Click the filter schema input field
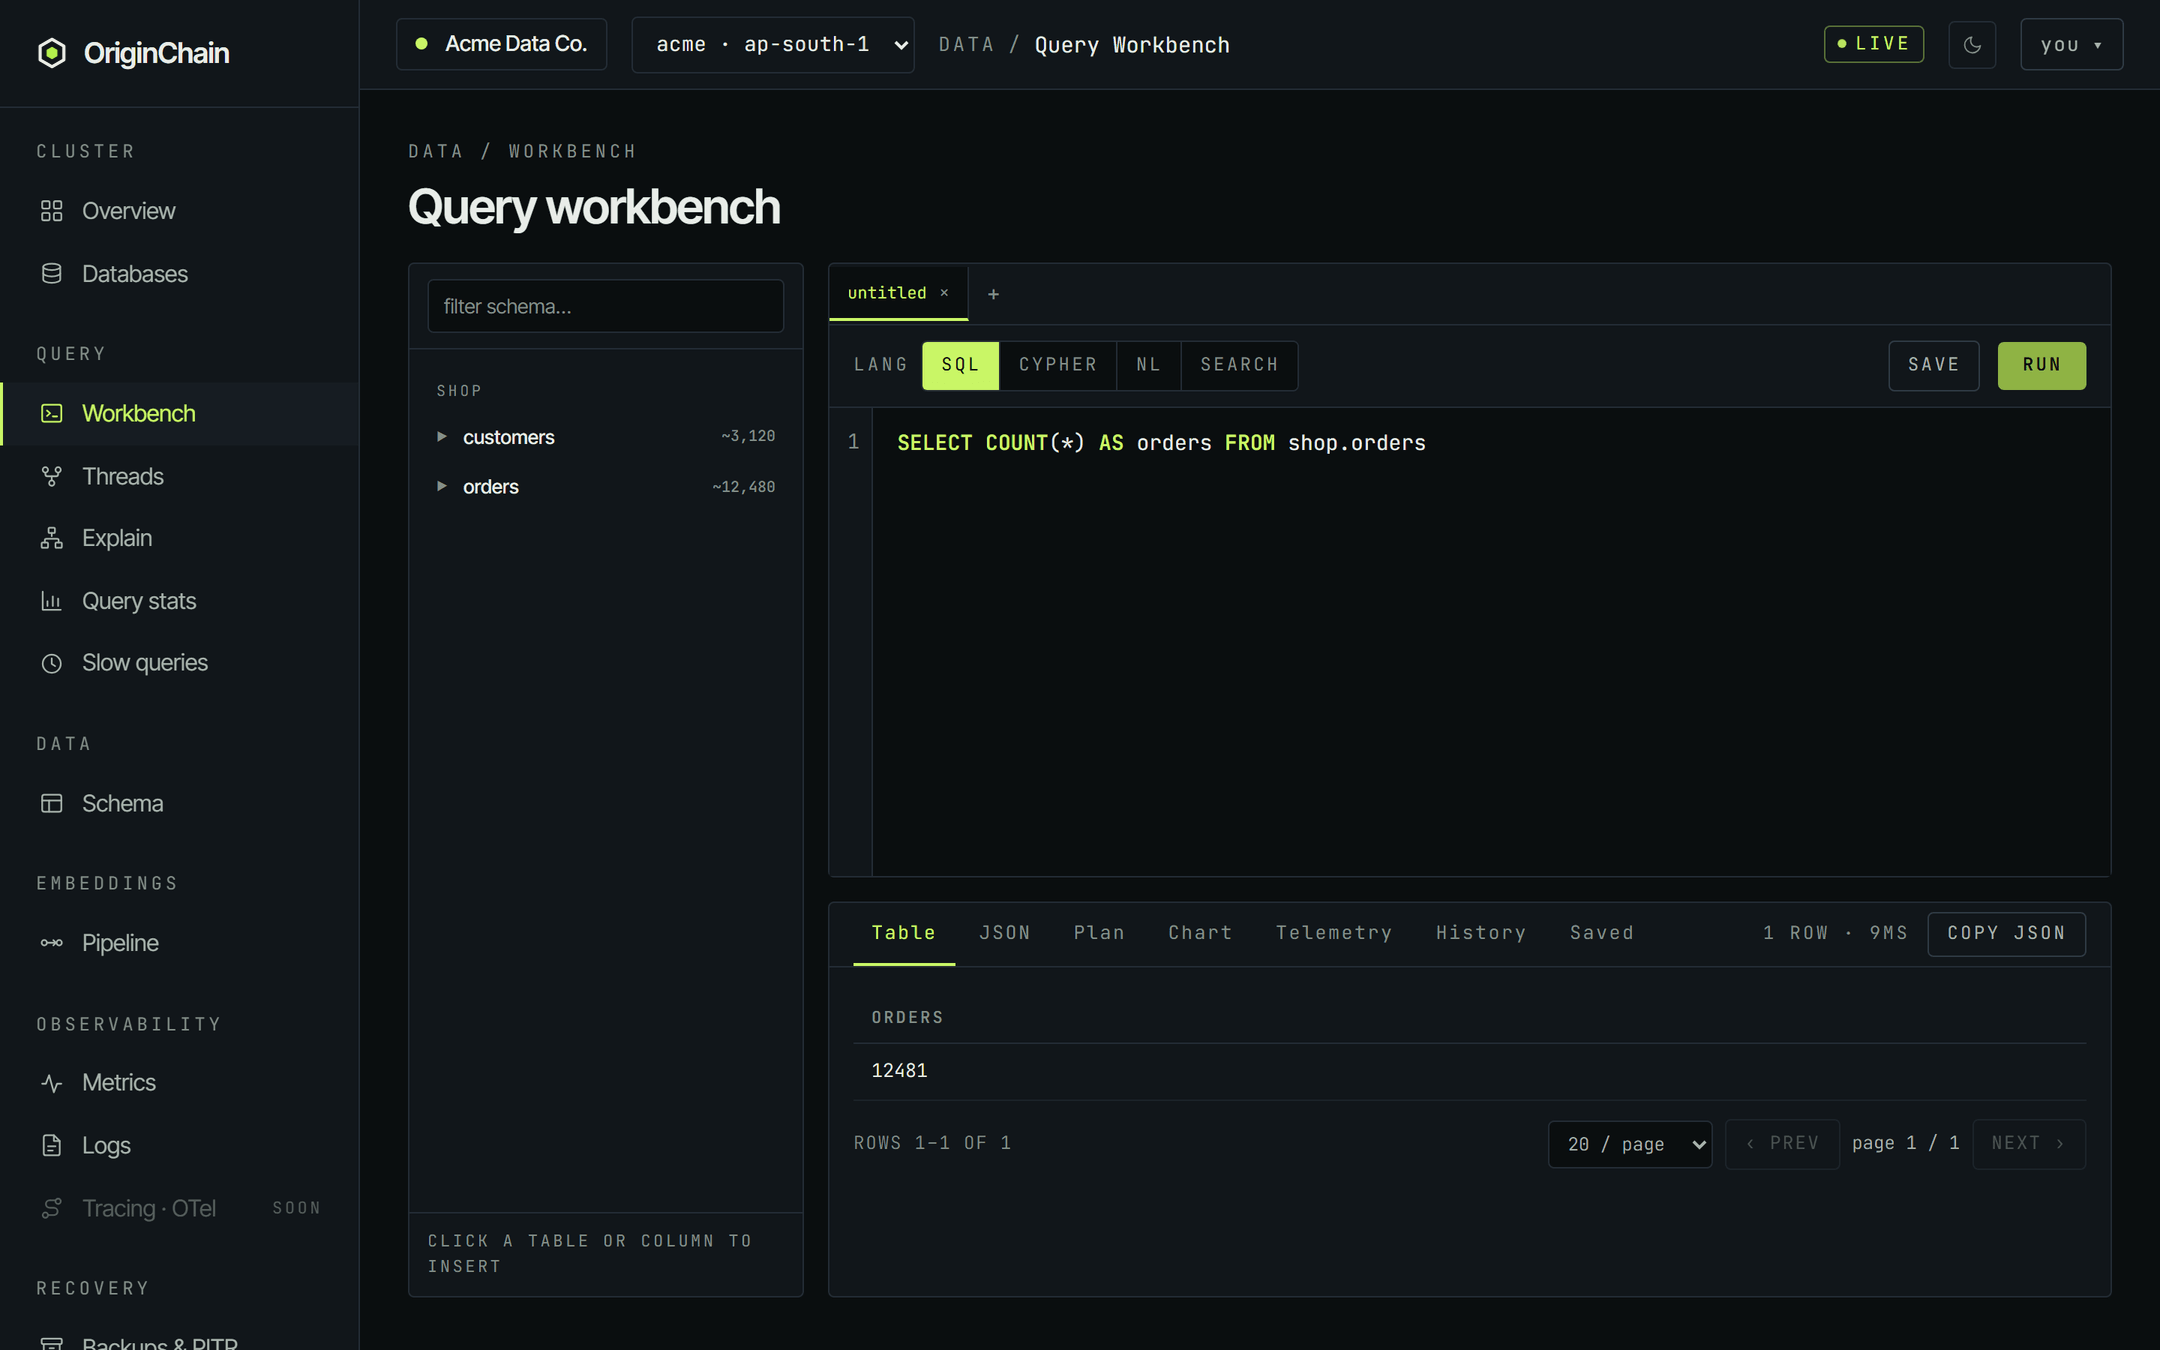Screen dimensions: 2160x1350 [x=605, y=306]
